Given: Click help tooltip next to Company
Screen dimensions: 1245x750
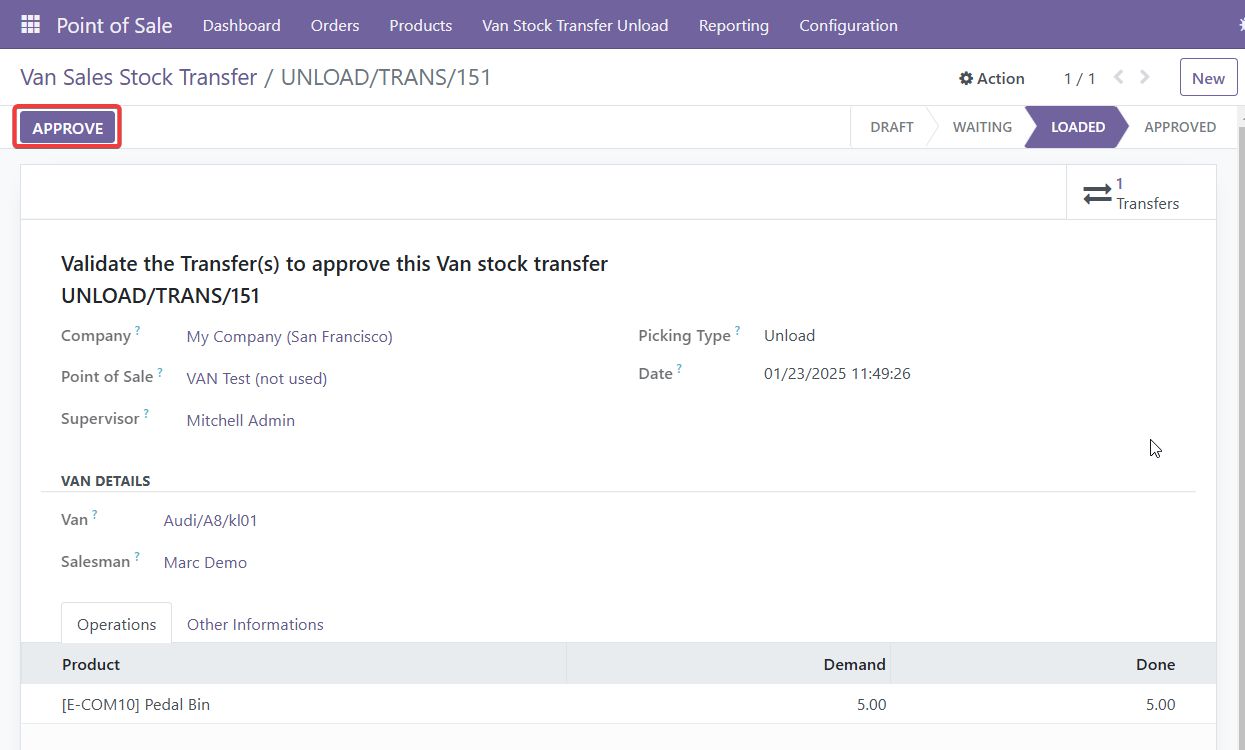Looking at the screenshot, I should 138,330.
